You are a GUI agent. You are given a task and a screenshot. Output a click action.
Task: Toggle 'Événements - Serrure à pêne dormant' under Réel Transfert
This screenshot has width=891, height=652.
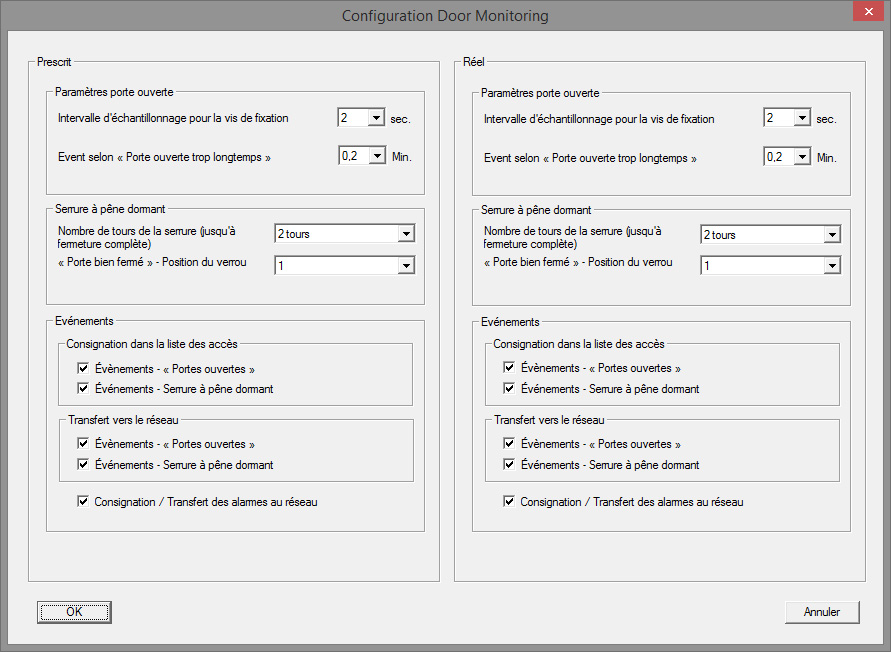pos(509,464)
